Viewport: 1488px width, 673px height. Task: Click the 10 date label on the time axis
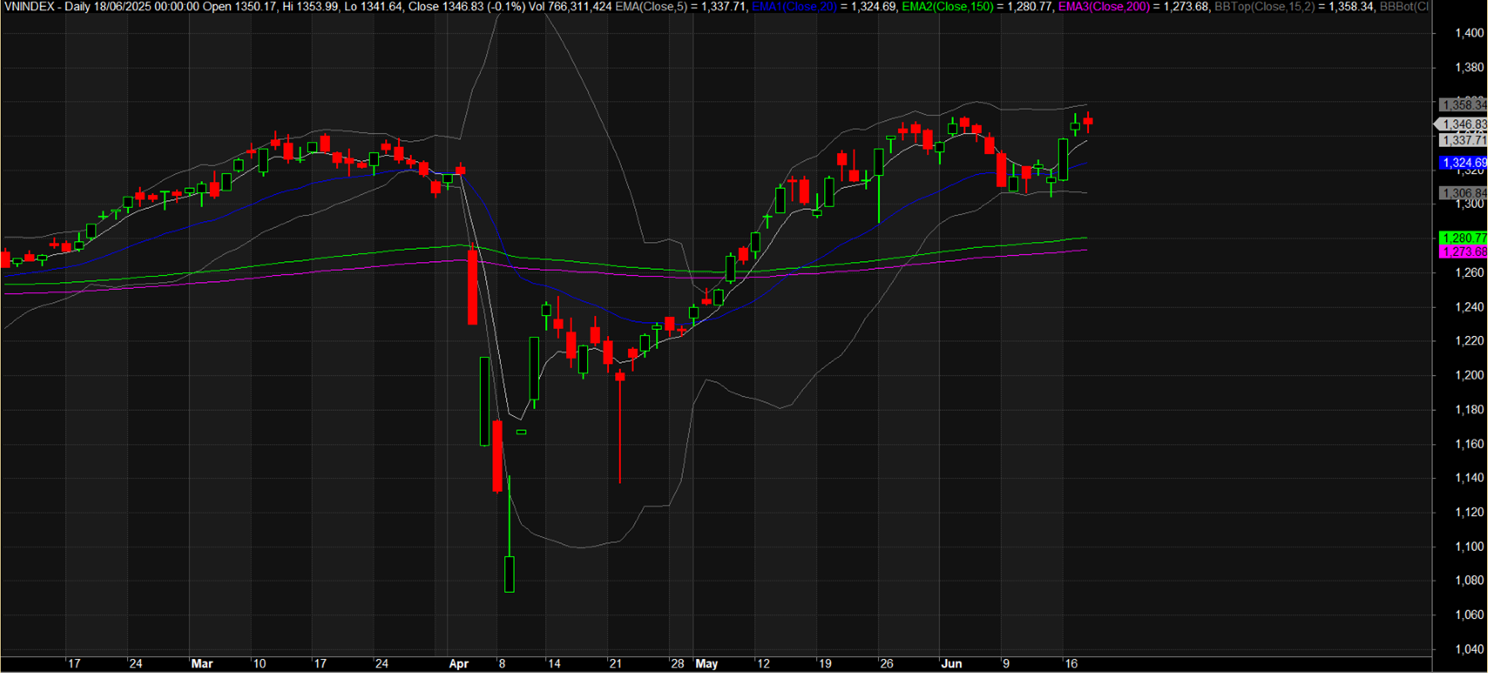(x=259, y=663)
